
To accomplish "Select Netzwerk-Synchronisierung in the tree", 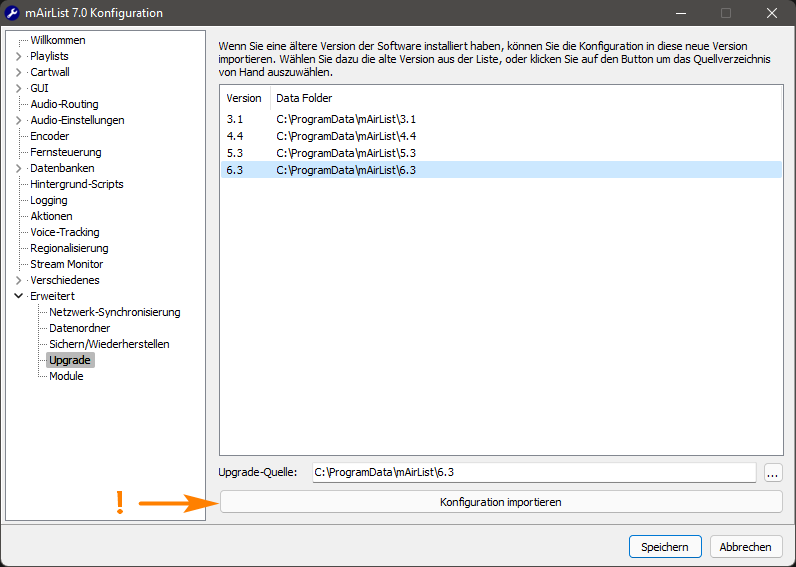I will pos(114,312).
